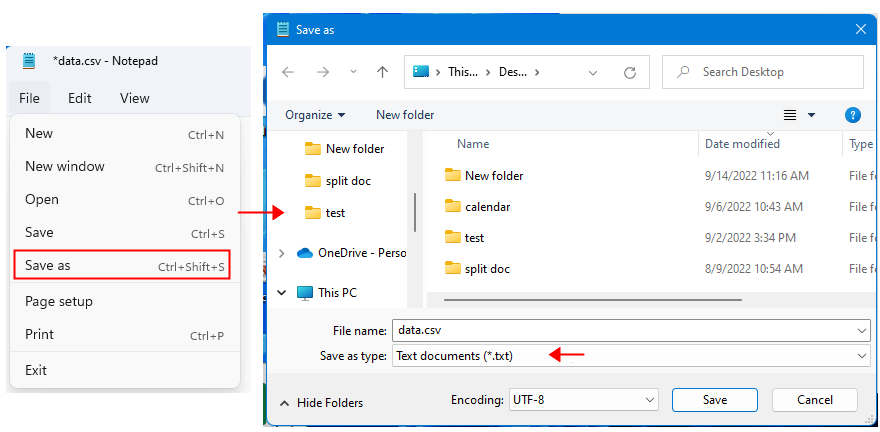Choose Save as from File menu

[x=120, y=266]
